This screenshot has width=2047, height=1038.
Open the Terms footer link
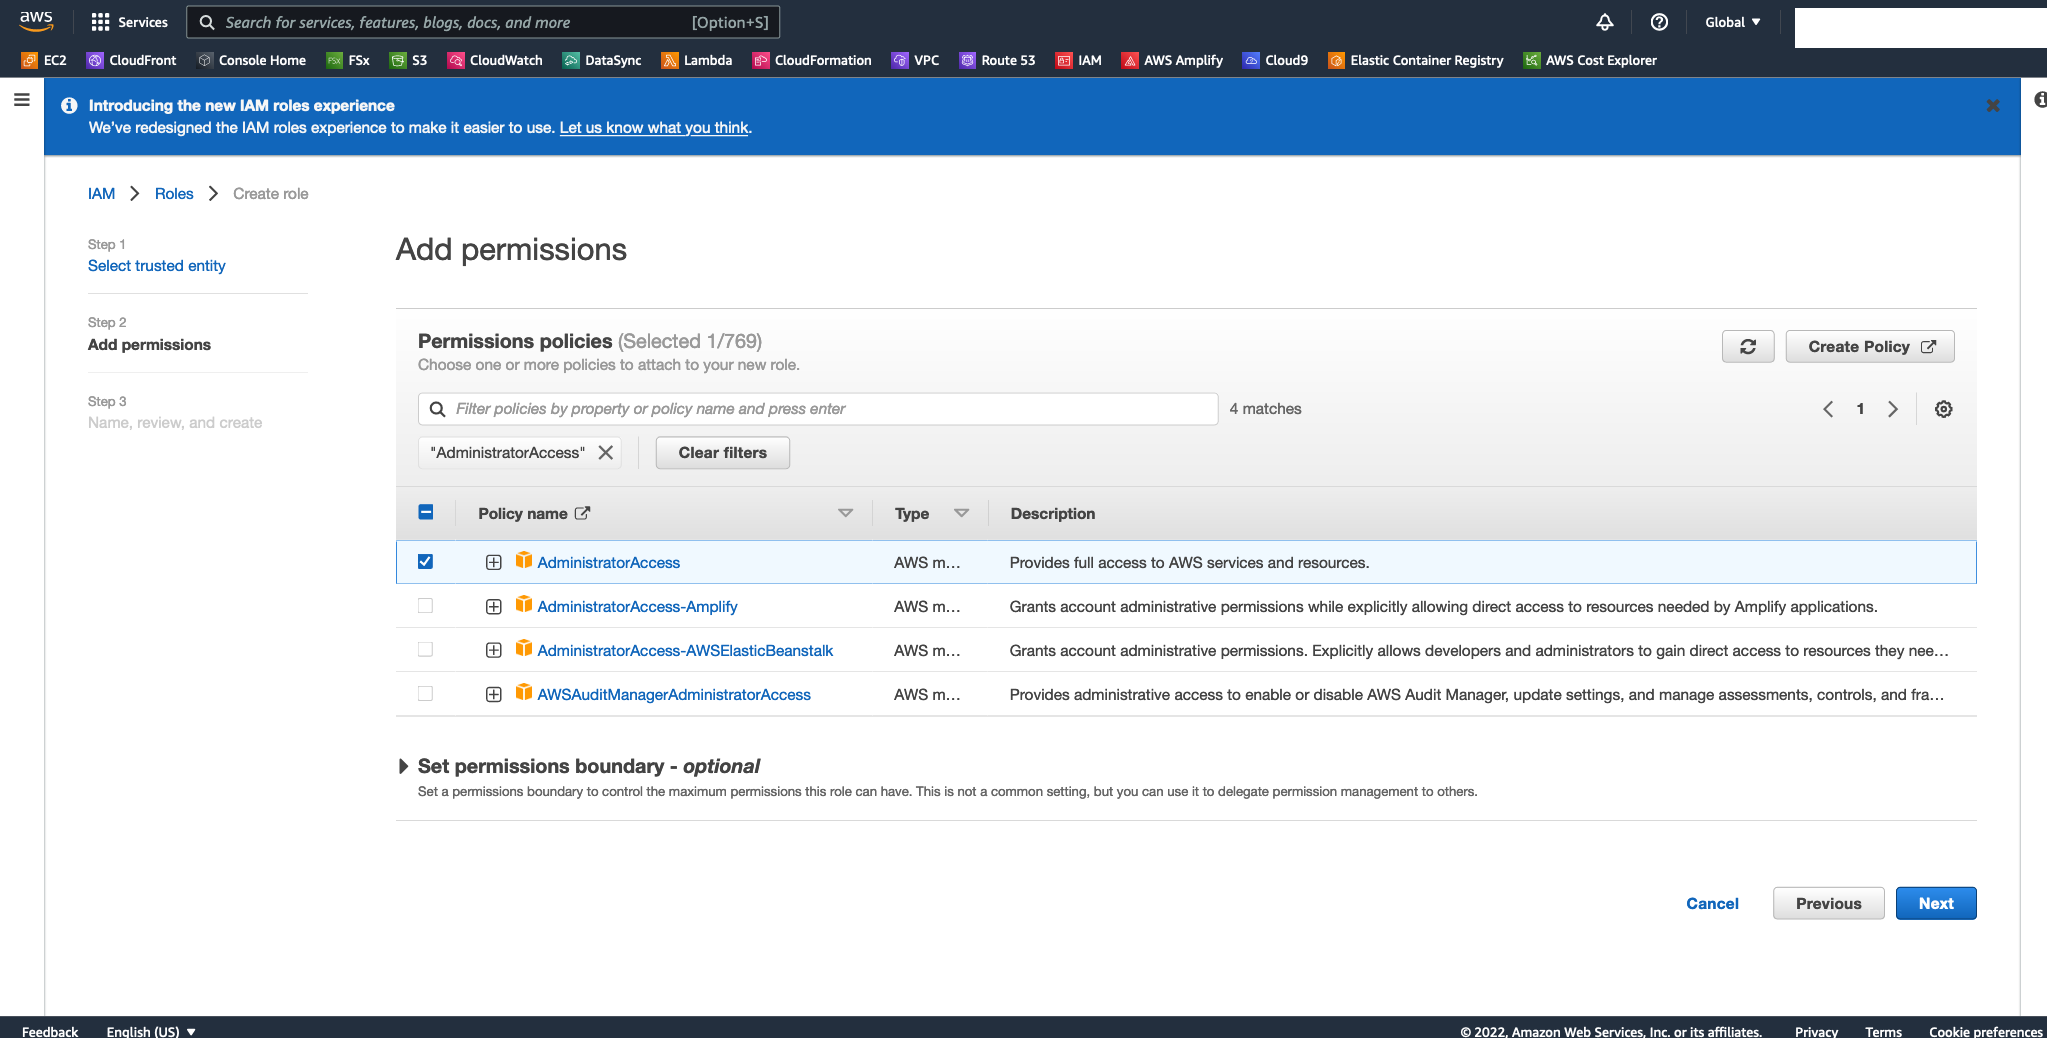click(1883, 1031)
